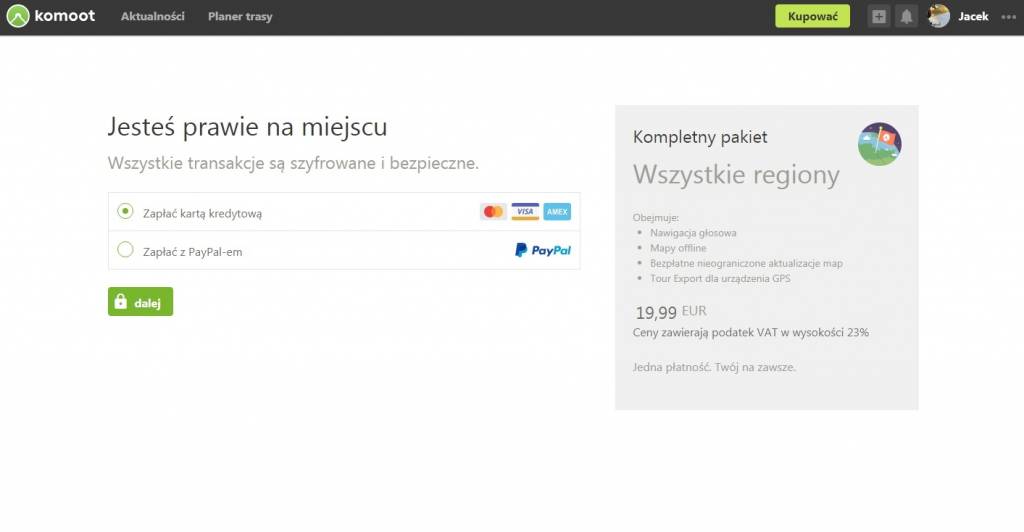The height and width of the screenshot is (532, 1024).
Task: Open the notifications bell
Action: [x=907, y=16]
